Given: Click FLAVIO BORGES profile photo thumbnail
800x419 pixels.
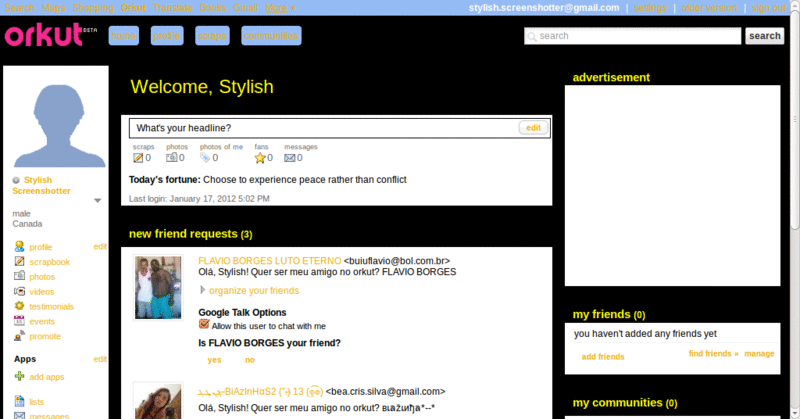Looking at the screenshot, I should click(x=158, y=287).
